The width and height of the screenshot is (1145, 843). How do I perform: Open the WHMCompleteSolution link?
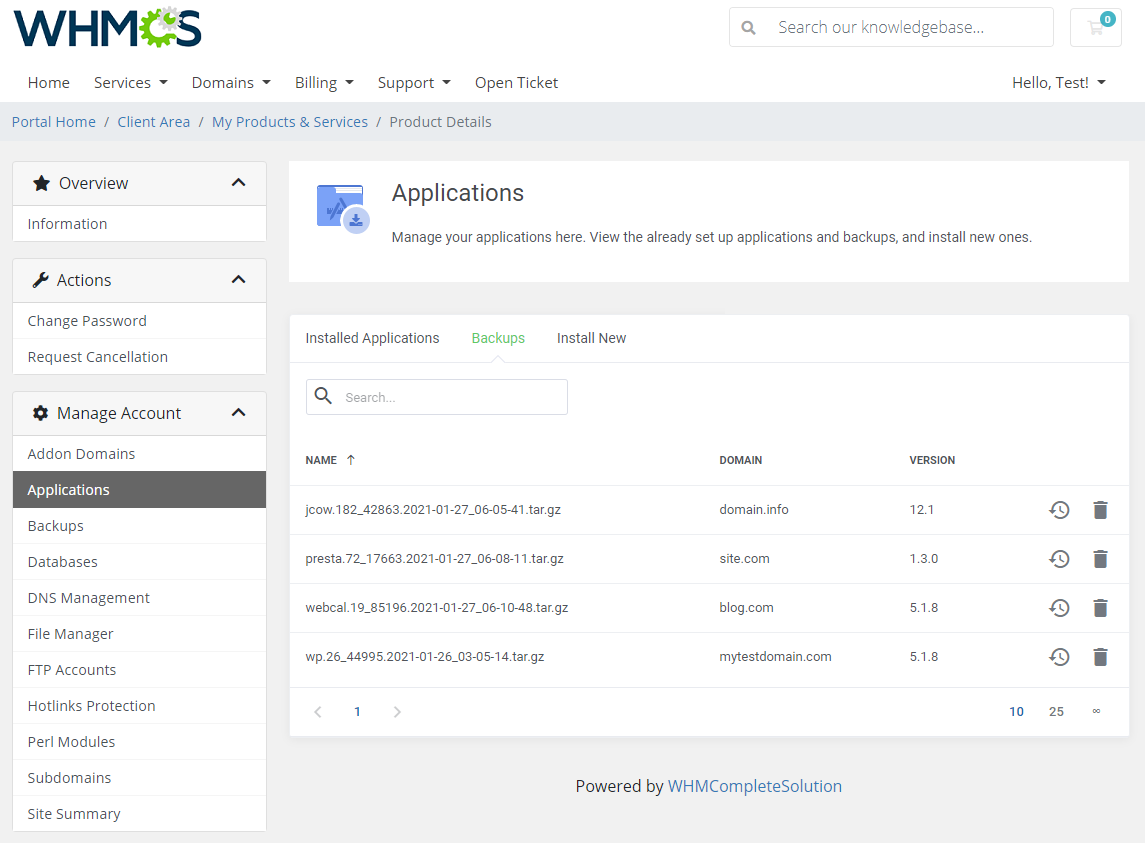pos(755,786)
